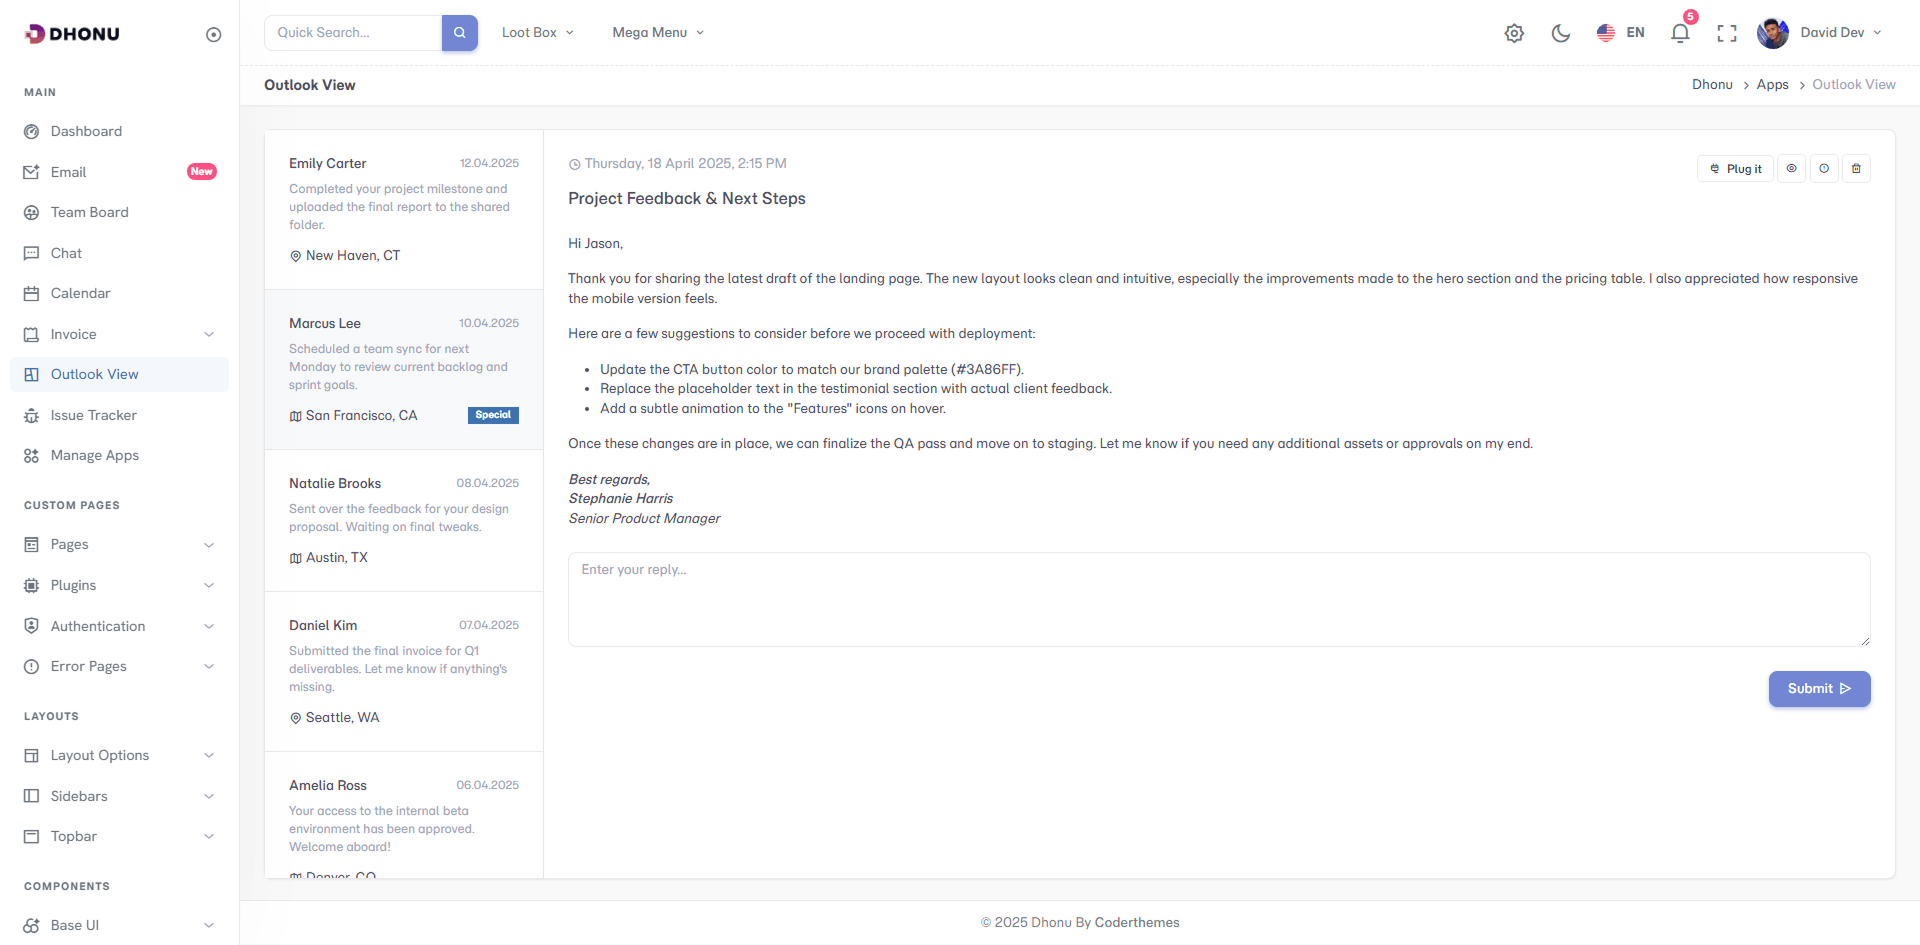This screenshot has width=1920, height=945.
Task: Expand the Invoice sidebar submenu
Action: [x=119, y=334]
